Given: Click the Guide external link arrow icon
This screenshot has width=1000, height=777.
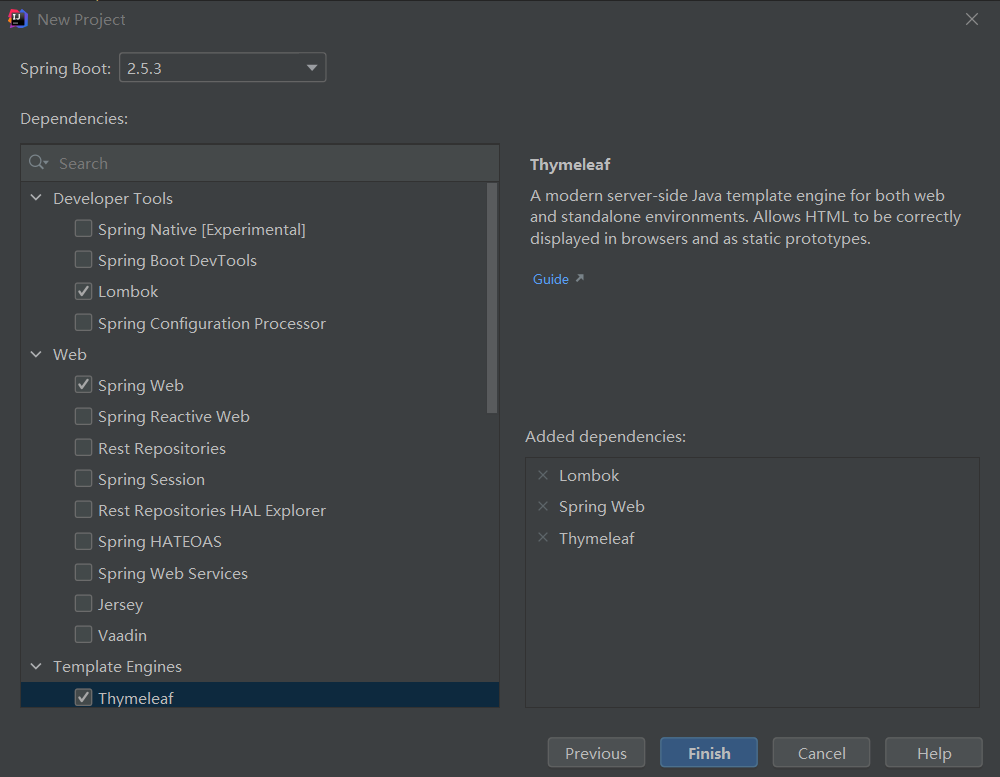Looking at the screenshot, I should 580,278.
